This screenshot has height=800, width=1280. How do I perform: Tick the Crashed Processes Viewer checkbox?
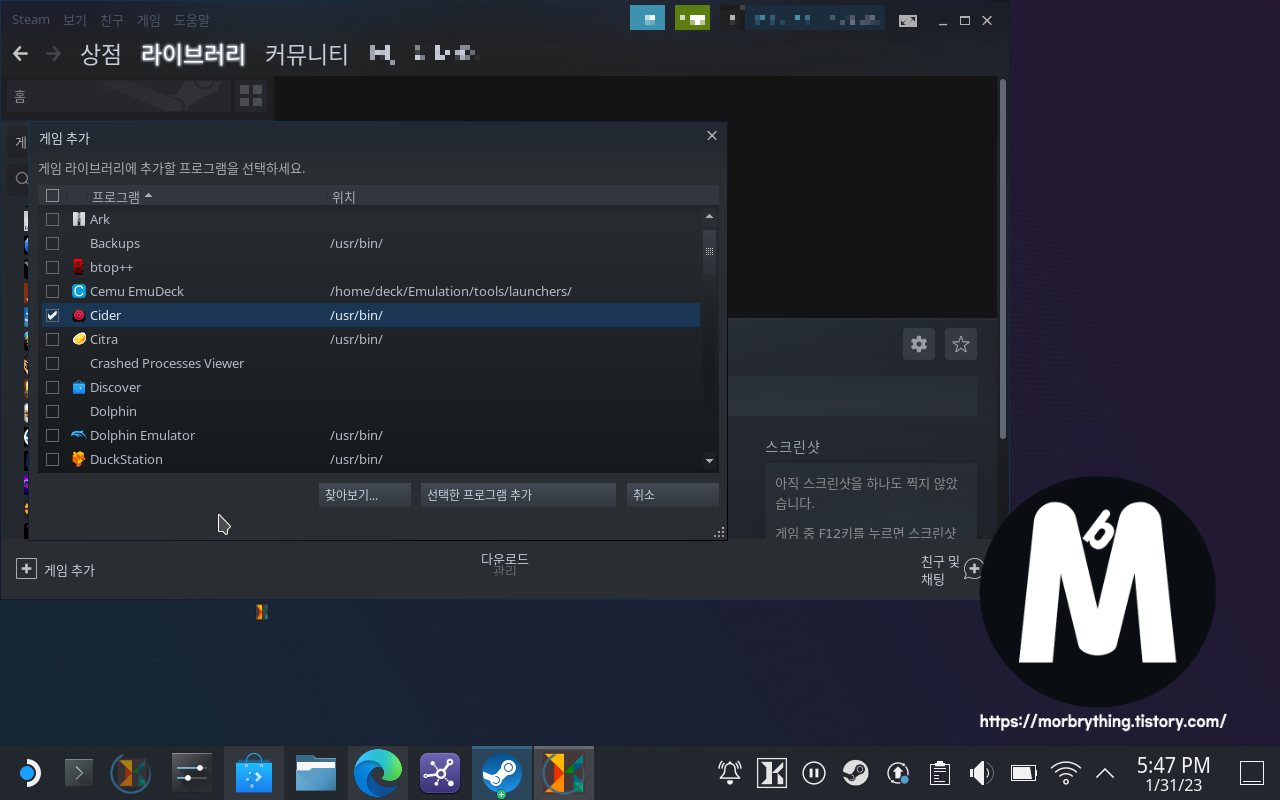tap(53, 363)
